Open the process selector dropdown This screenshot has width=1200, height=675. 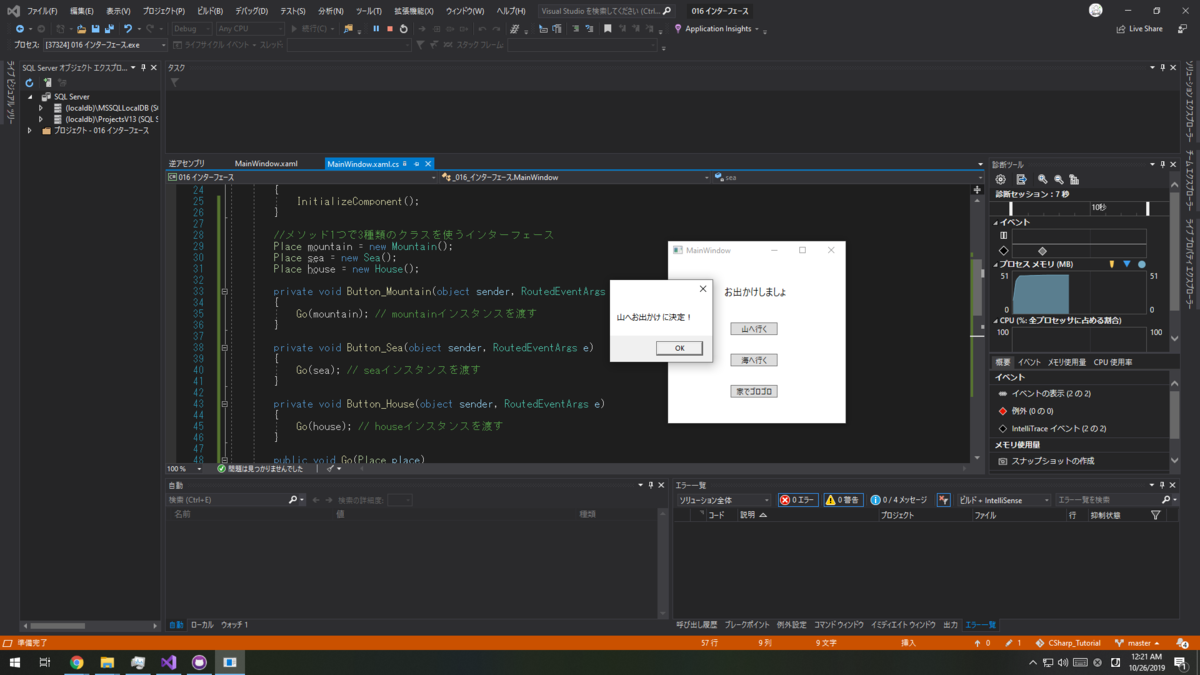pos(107,45)
